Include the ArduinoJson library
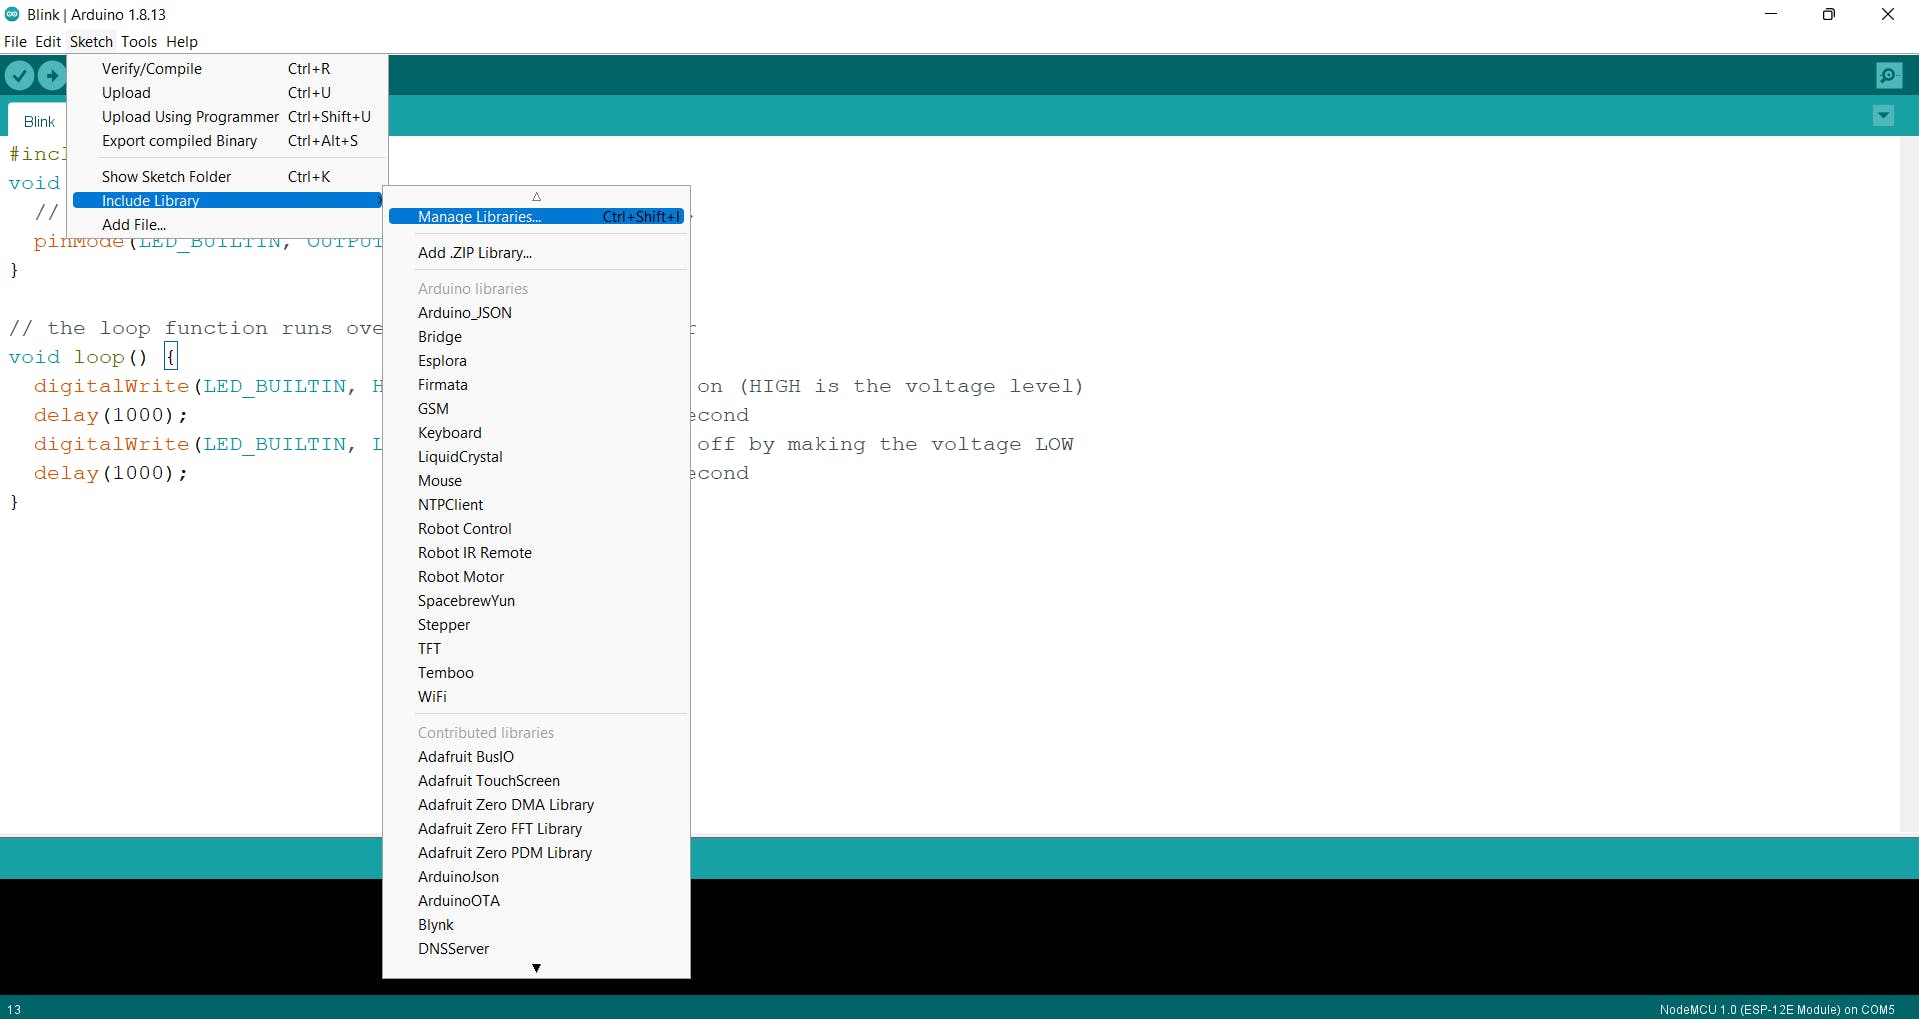The image size is (1919, 1019). click(x=536, y=877)
